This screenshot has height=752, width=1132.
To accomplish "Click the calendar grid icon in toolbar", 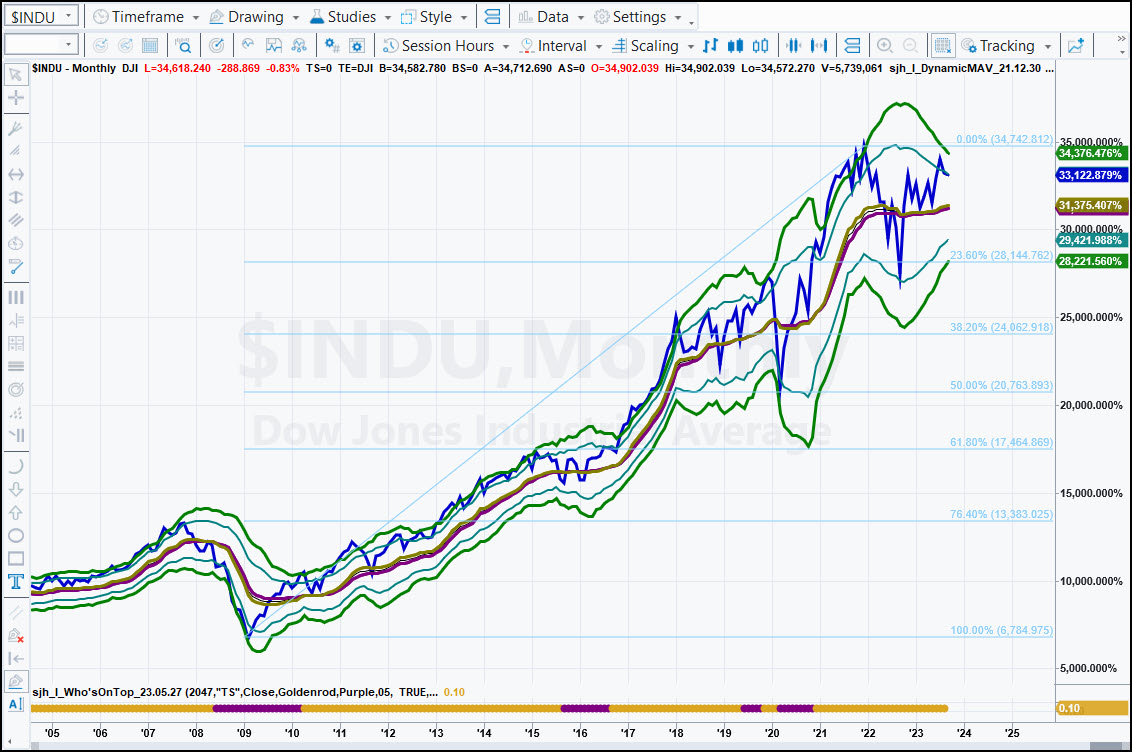I will point(150,45).
